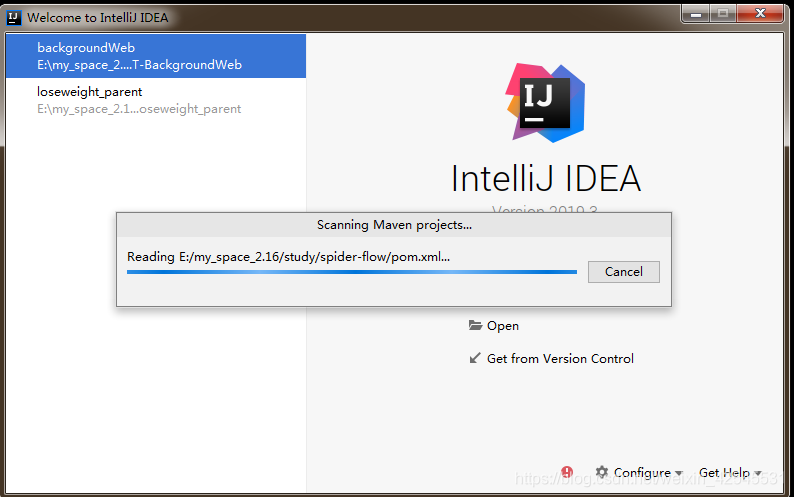Click the IntelliJ IDEA logo
This screenshot has height=497, width=794.
coord(545,102)
